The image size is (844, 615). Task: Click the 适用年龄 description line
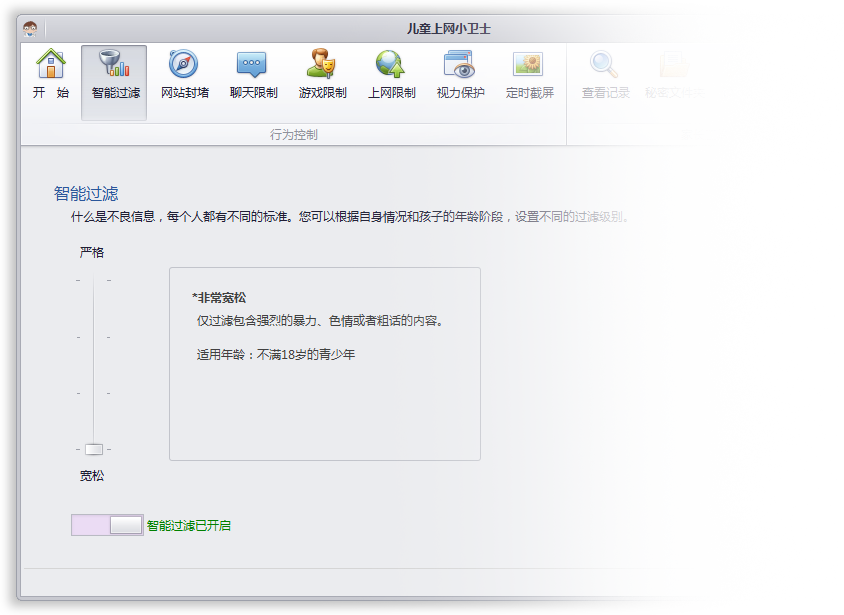click(x=276, y=355)
